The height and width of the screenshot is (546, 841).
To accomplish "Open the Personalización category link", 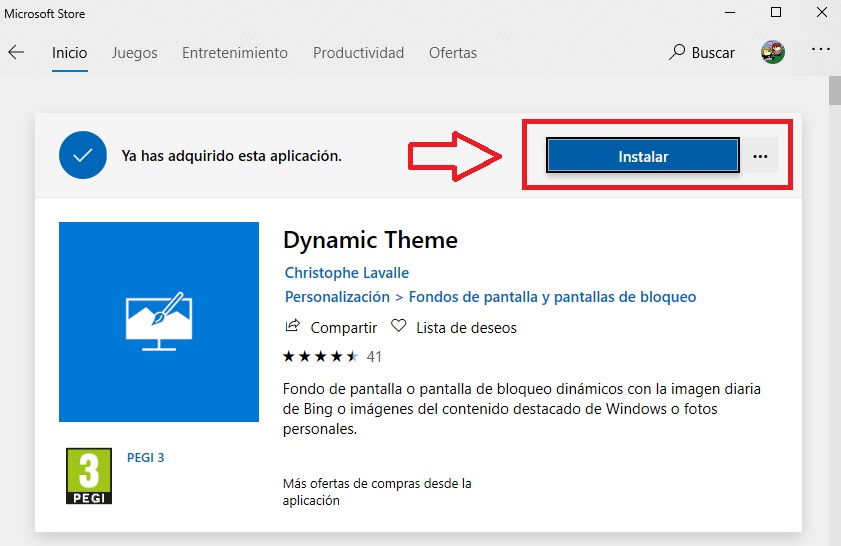I will pyautogui.click(x=337, y=297).
